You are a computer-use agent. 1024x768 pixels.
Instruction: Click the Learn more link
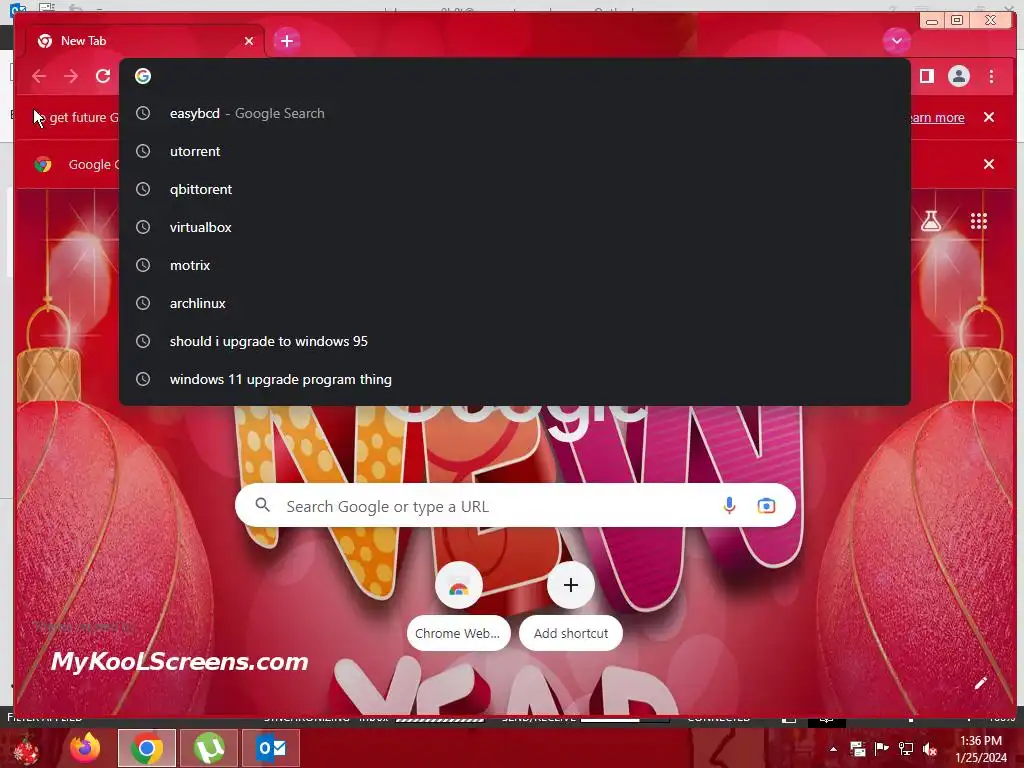(x=938, y=118)
